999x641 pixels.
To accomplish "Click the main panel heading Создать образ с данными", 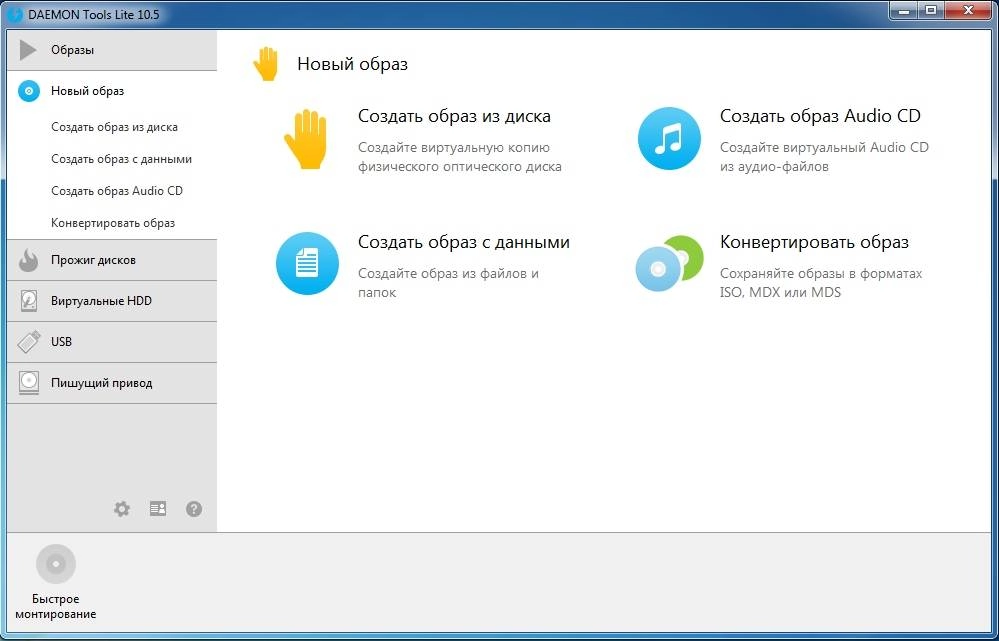I will click(x=464, y=242).
